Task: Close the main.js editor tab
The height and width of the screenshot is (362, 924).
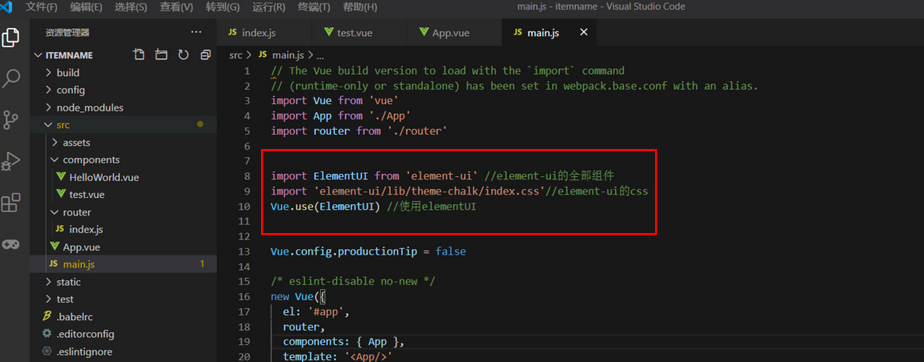Action: [x=583, y=32]
